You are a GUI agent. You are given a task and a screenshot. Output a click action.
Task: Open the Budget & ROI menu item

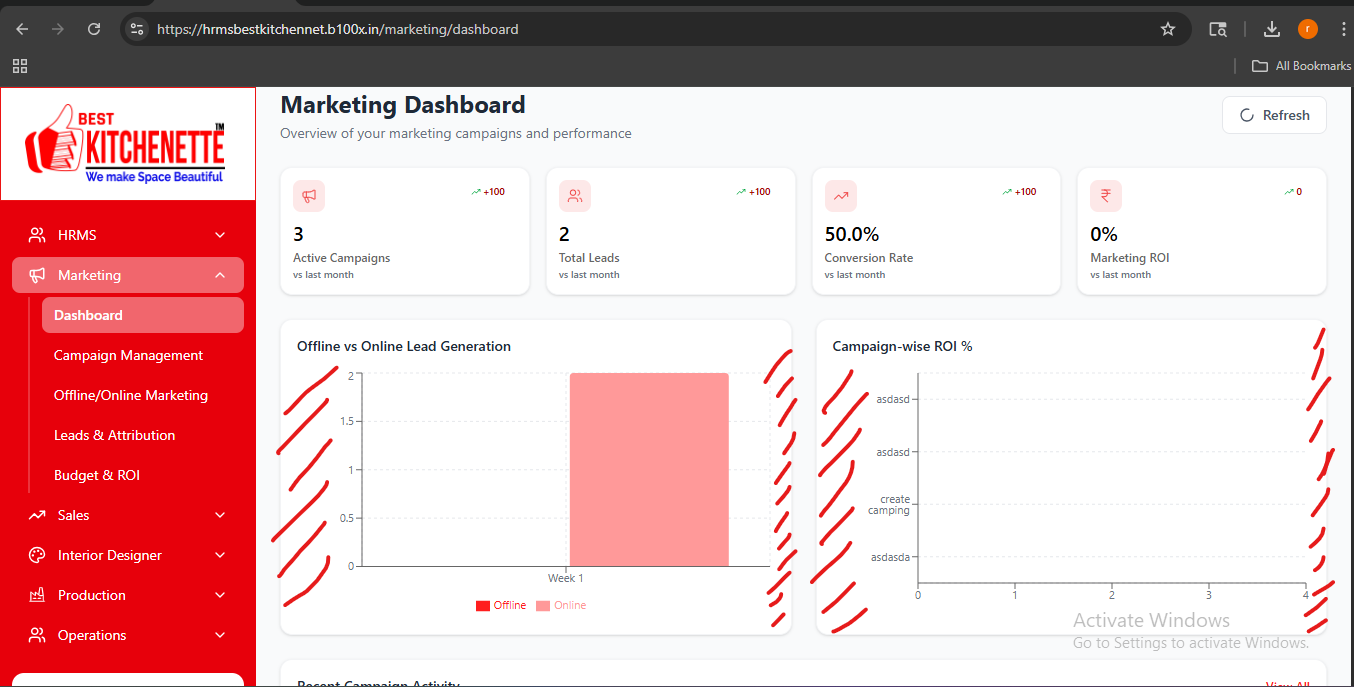click(x=143, y=475)
